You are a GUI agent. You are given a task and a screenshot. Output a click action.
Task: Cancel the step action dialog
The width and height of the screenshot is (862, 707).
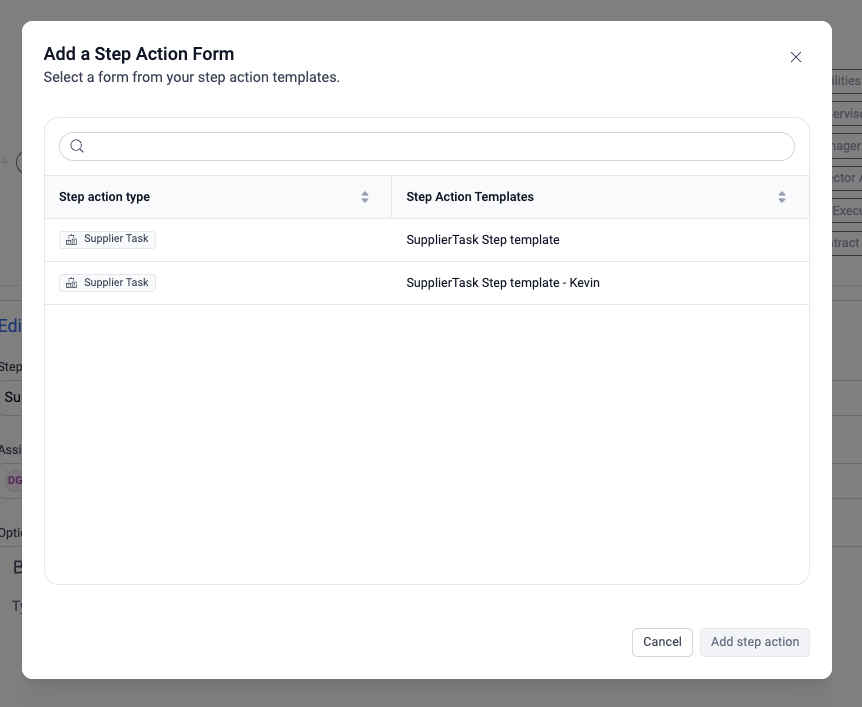click(x=662, y=642)
